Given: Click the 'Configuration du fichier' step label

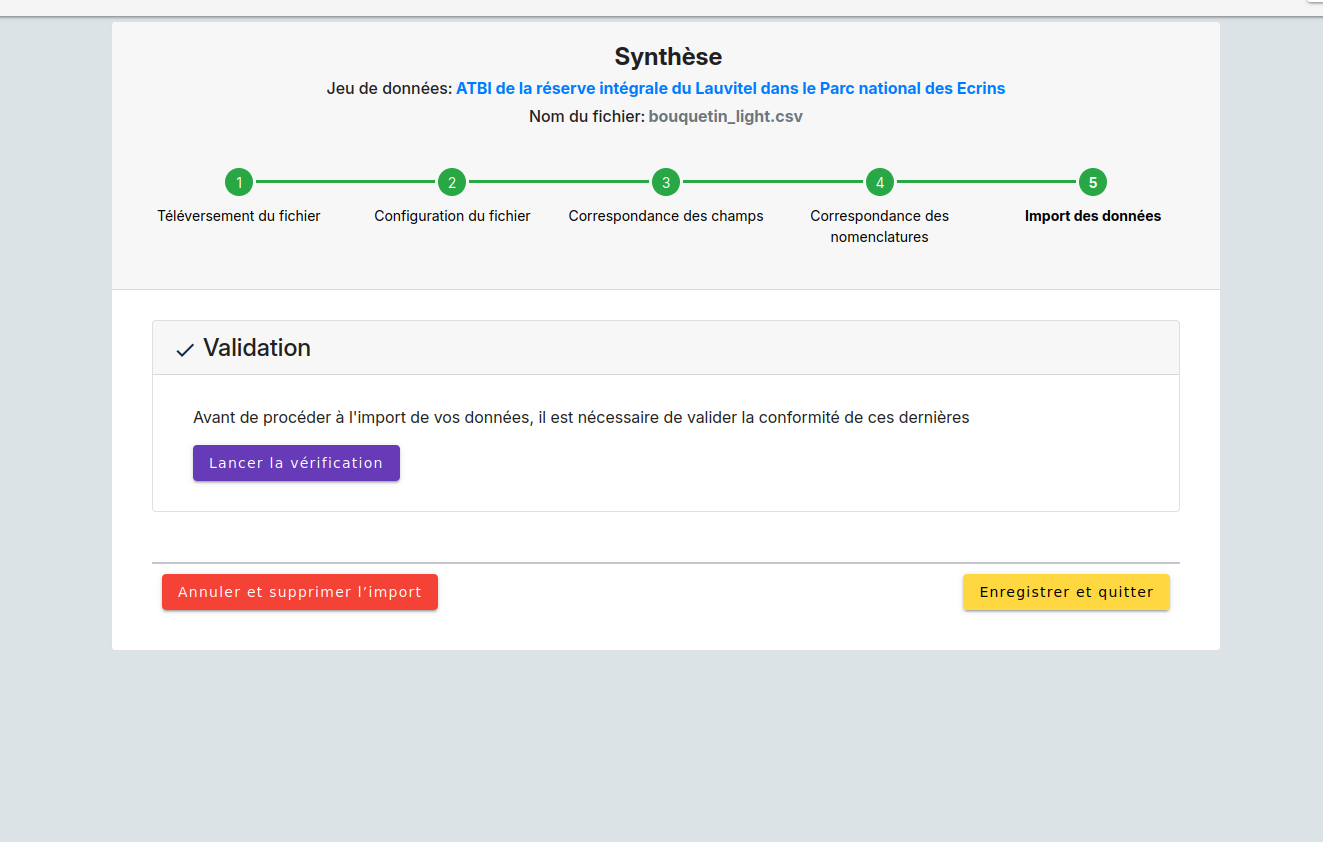Looking at the screenshot, I should click(452, 216).
